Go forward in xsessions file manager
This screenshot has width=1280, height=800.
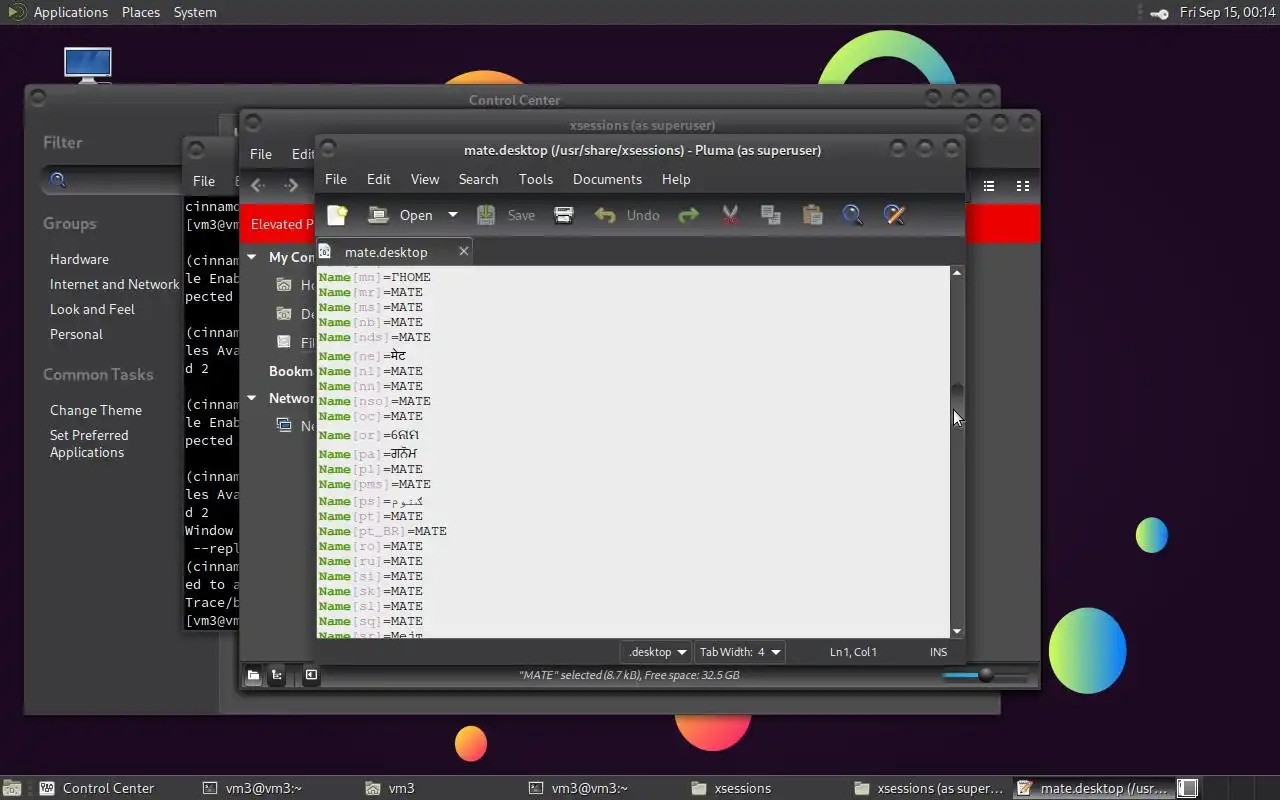click(291, 185)
